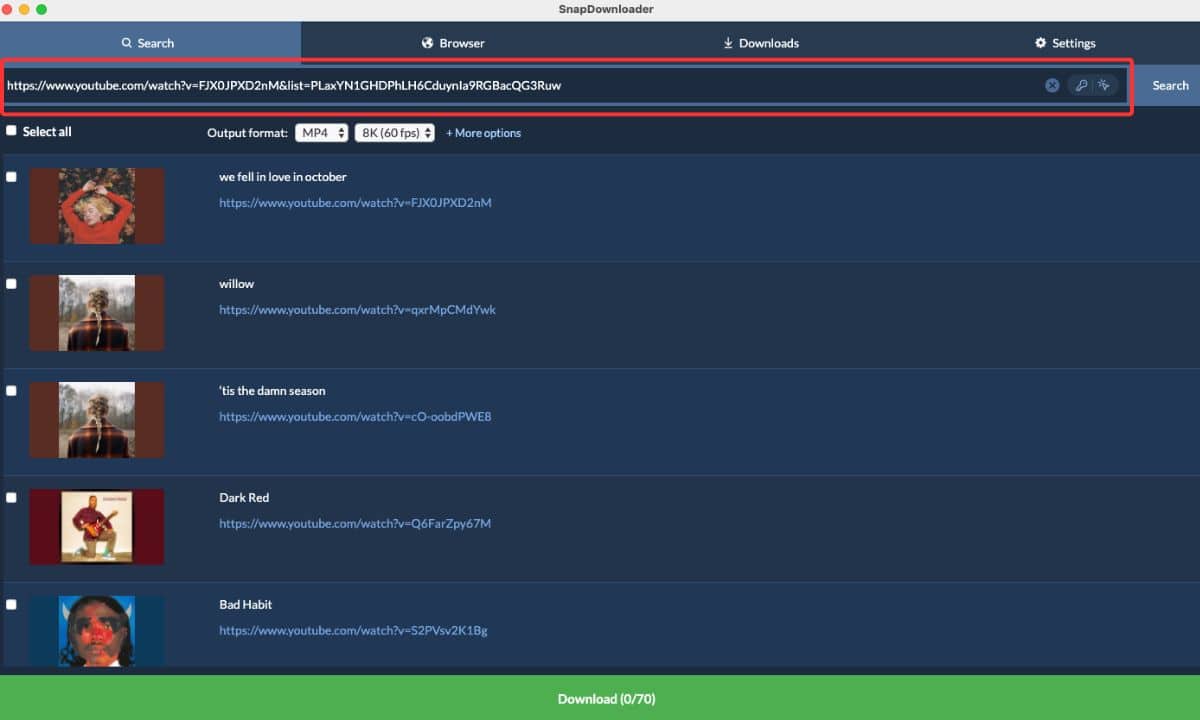Open the YouTube link for 'Bad Habit'
Image resolution: width=1200 pixels, height=720 pixels.
pos(353,631)
